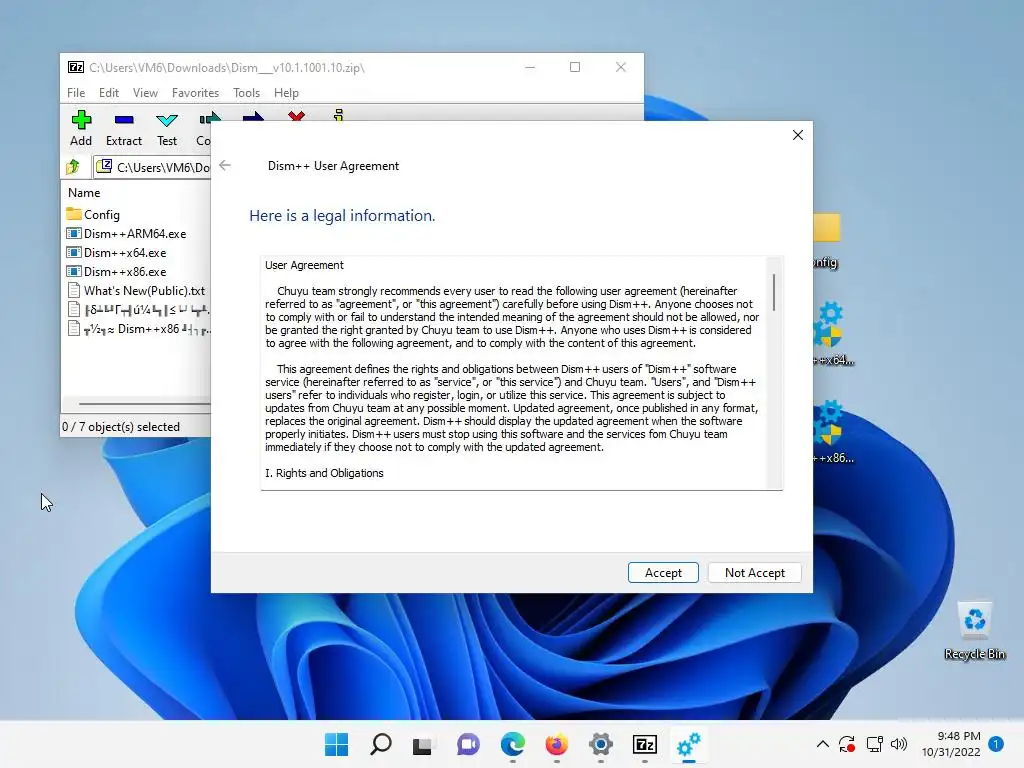Screen dimensions: 1024x768
Task: Click inside the User Agreement text box
Action: [513, 372]
